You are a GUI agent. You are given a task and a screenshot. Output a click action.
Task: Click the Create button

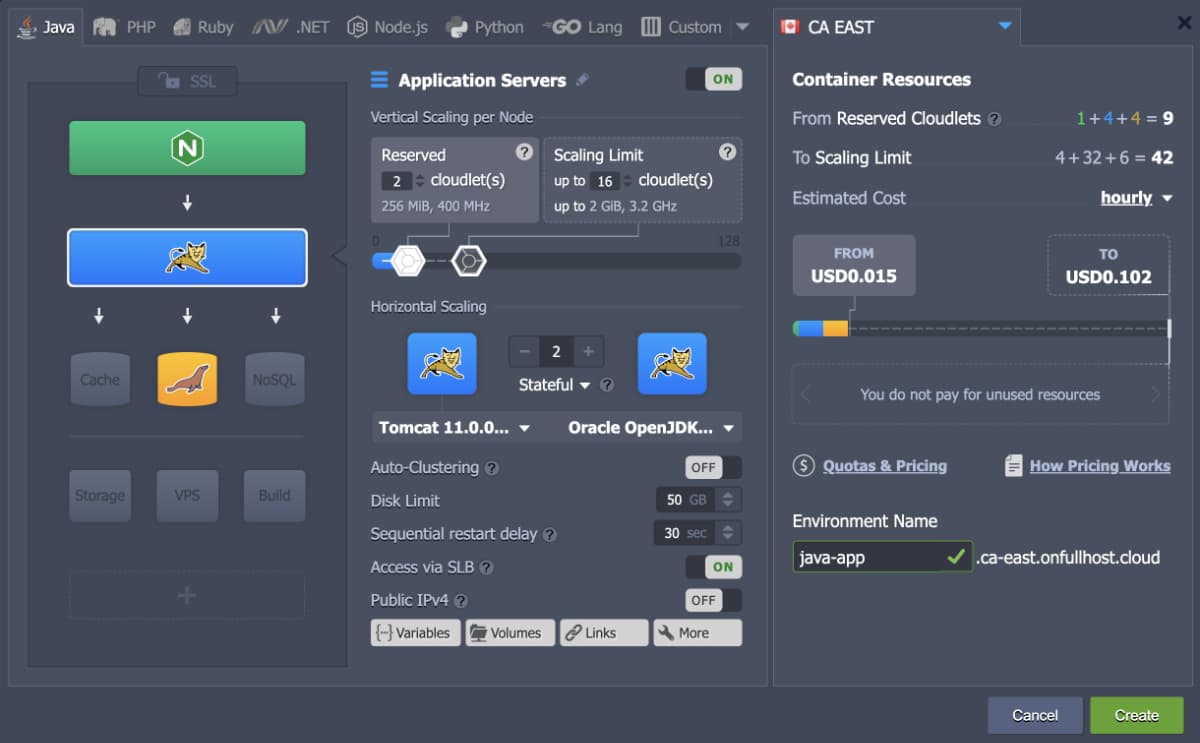pyautogui.click(x=1136, y=715)
